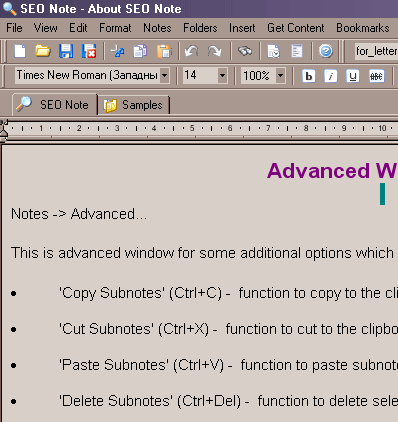Viewport: 398px width, 422px height.
Task: Click the ruler at the 5 mark
Action: [x=192, y=128]
